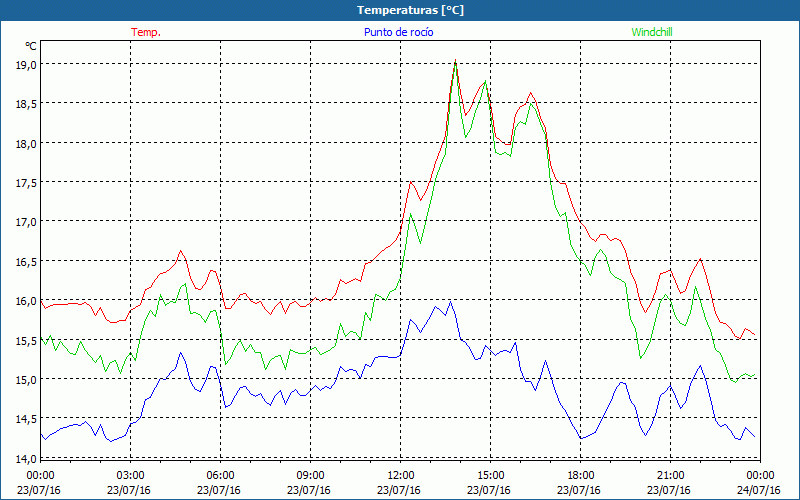800x500 pixels.
Task: Select the green 'Windchill' legend label
Action: [652, 32]
